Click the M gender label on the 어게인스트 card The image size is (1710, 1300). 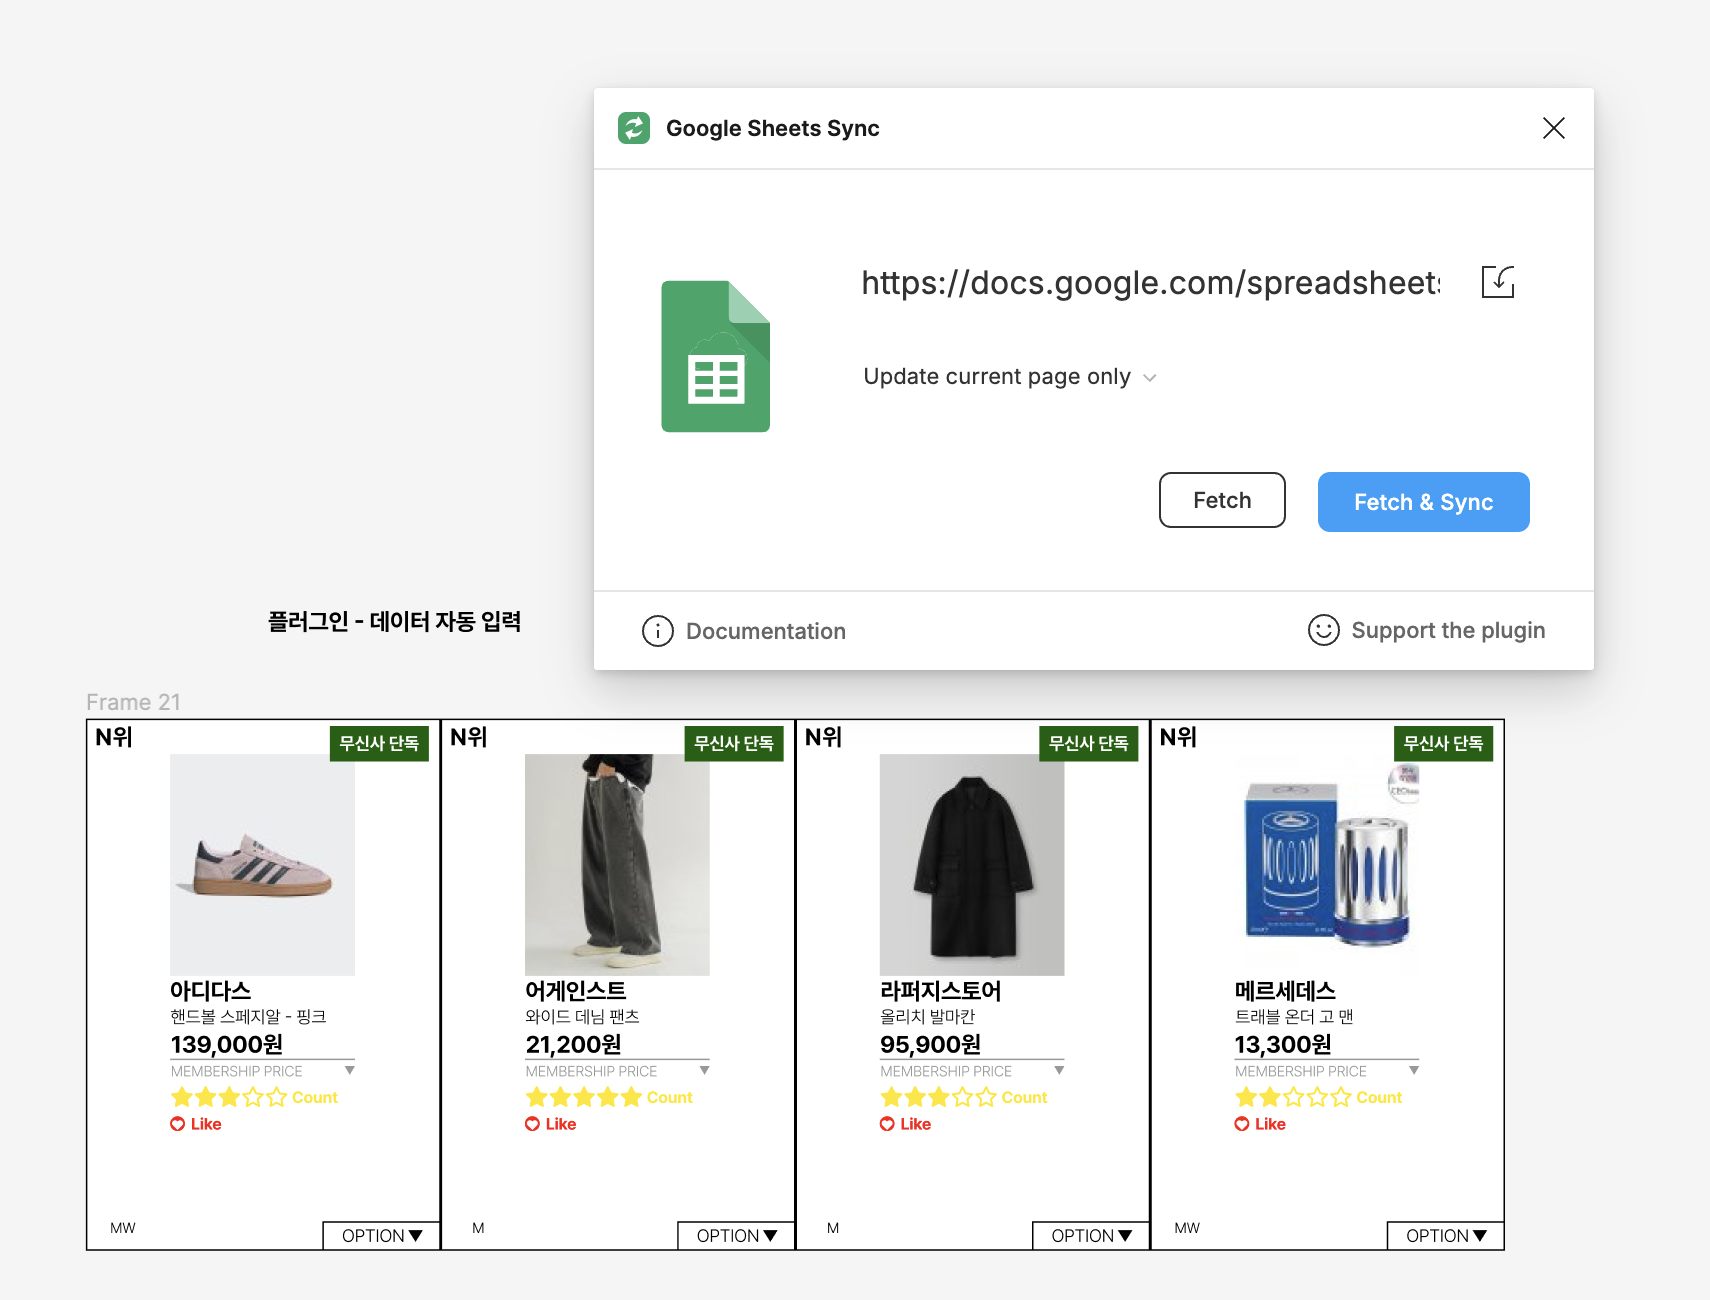pos(478,1228)
